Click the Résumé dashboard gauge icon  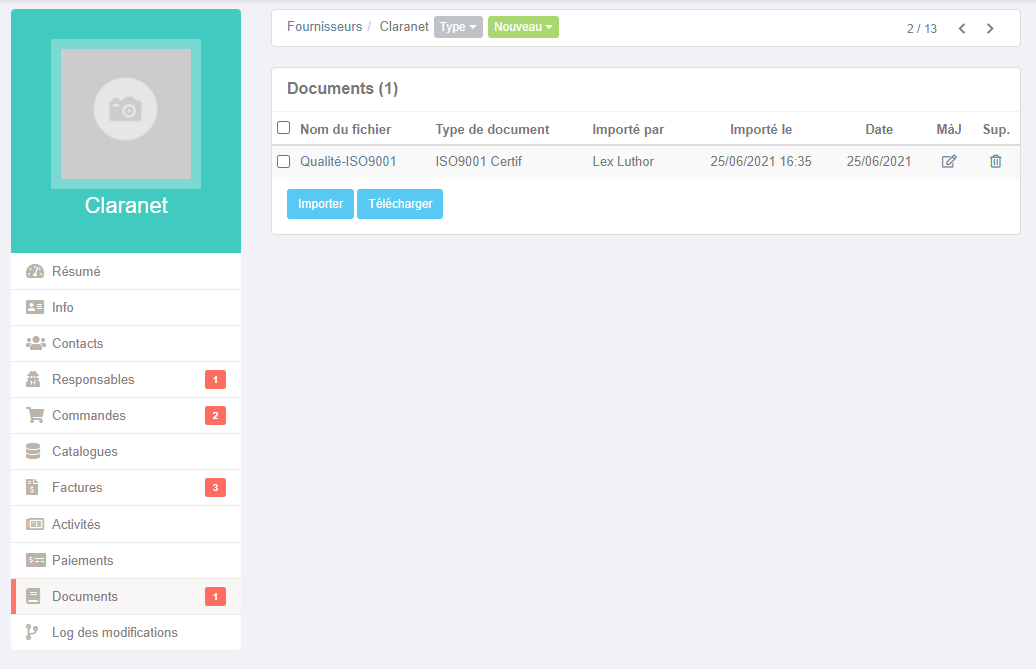(x=34, y=271)
